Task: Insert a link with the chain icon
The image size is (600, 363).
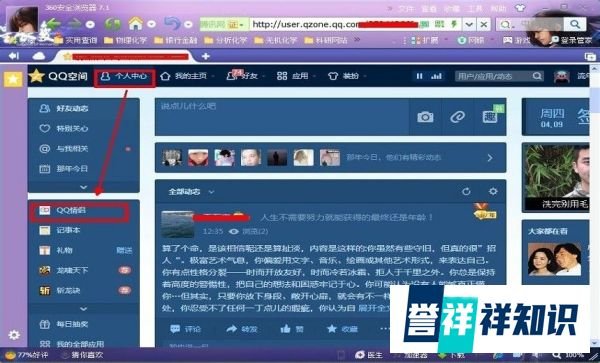Action: coord(457,117)
